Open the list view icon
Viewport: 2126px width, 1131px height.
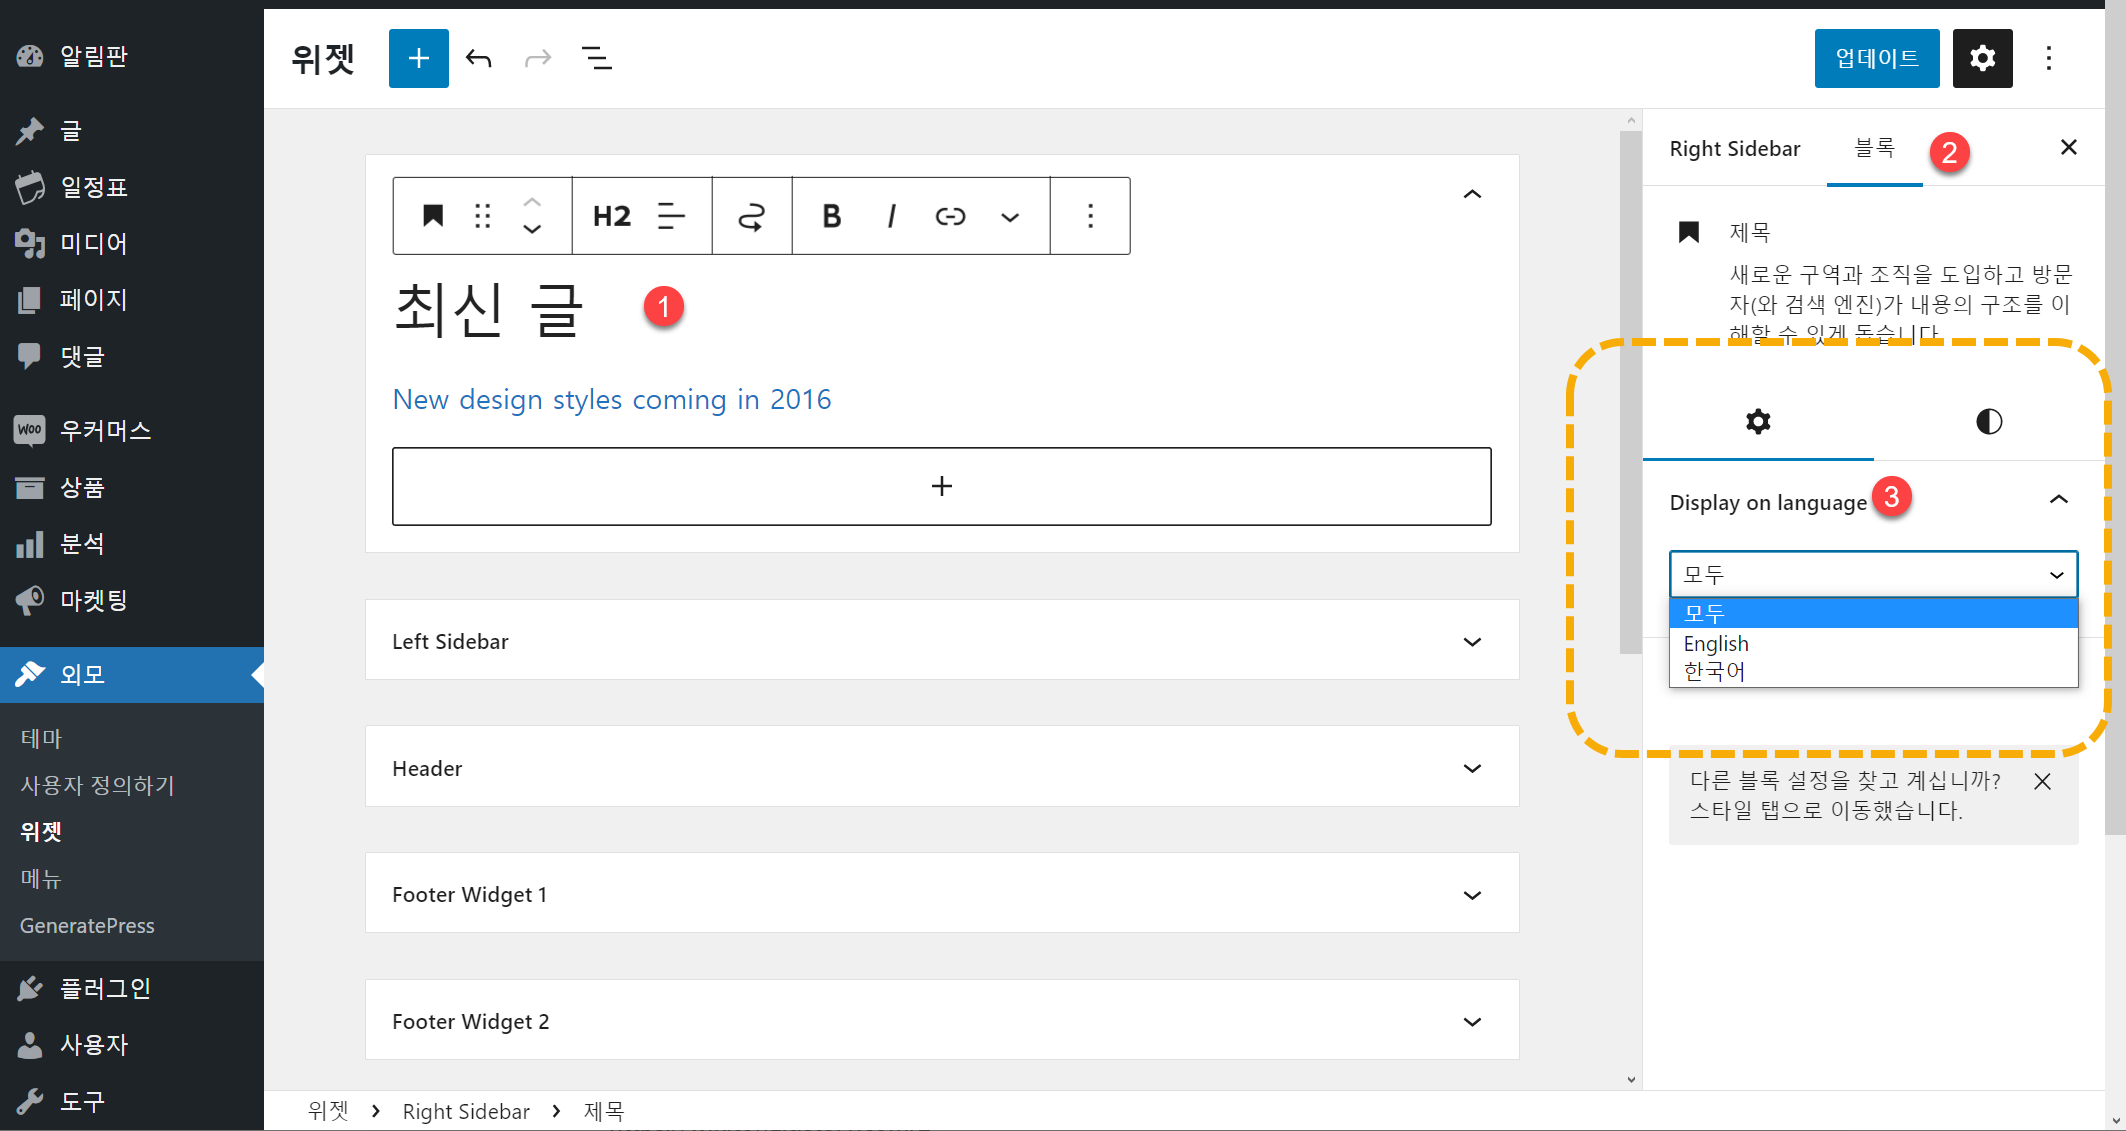pos(597,59)
